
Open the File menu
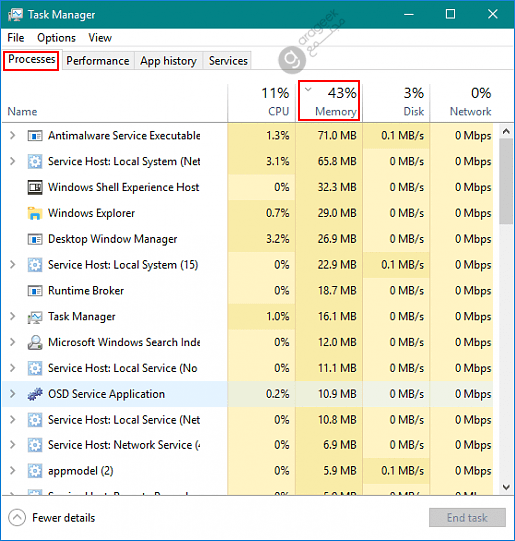pos(16,38)
